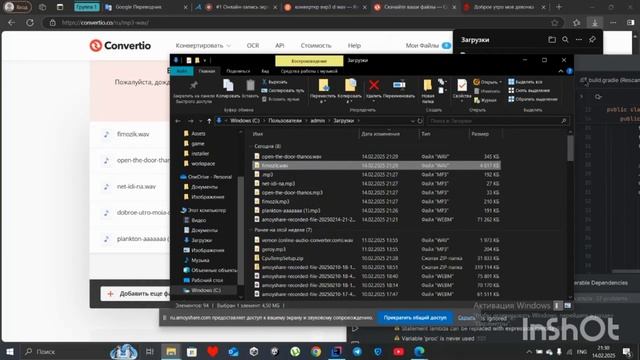
Task: Open Google Chrome from the taskbar
Action: (316, 351)
